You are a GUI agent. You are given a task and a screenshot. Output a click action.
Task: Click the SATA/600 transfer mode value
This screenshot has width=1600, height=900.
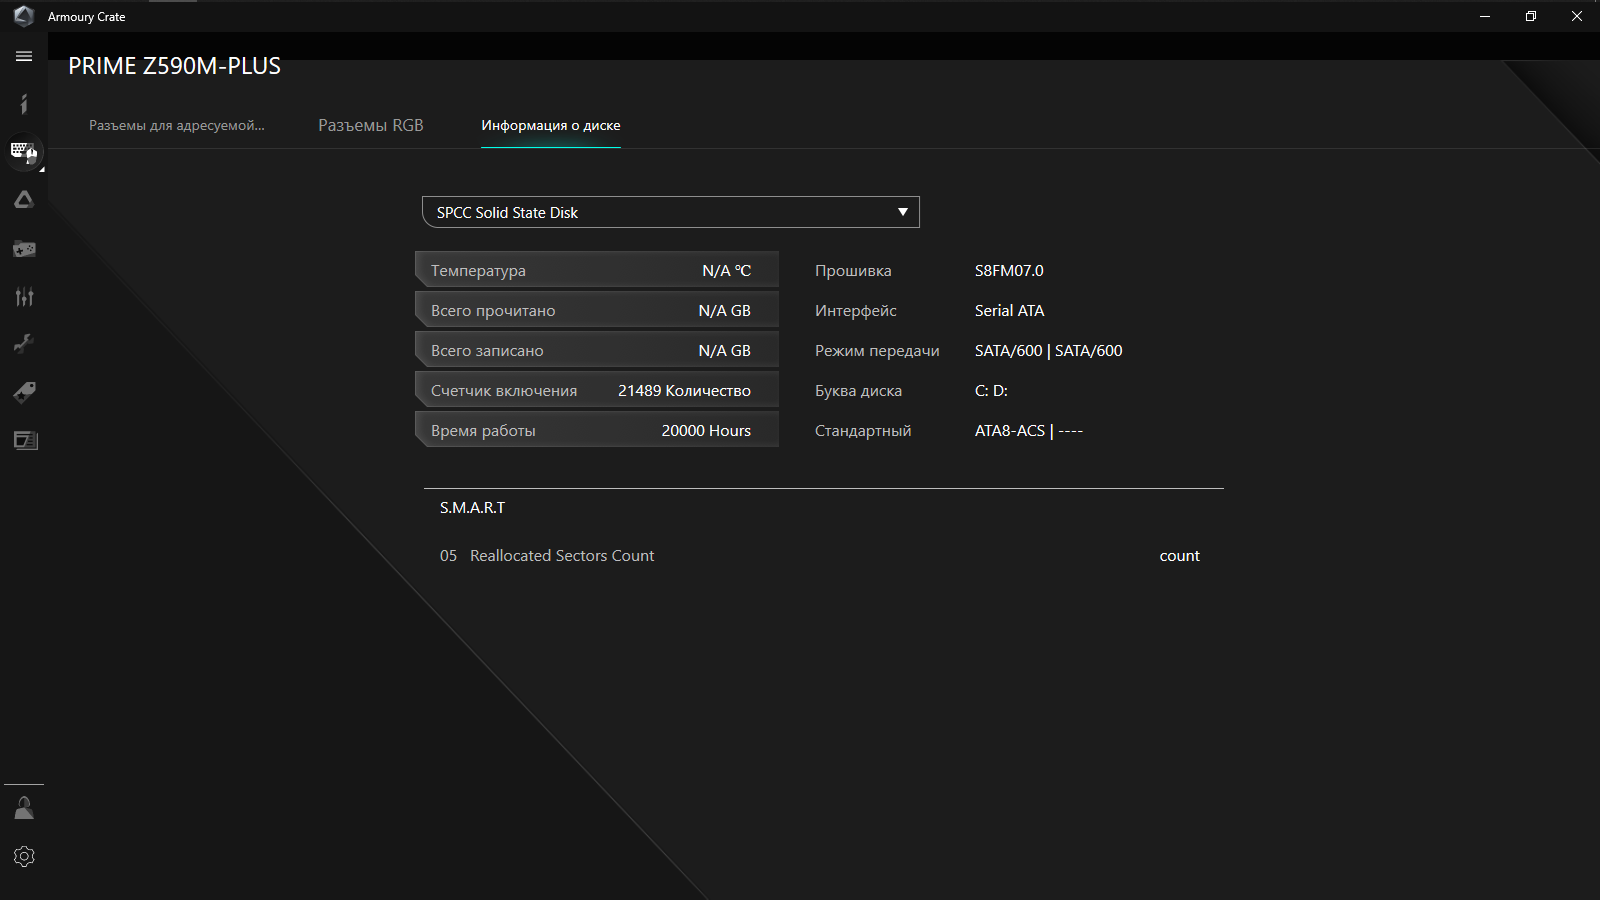pyautogui.click(x=1049, y=350)
